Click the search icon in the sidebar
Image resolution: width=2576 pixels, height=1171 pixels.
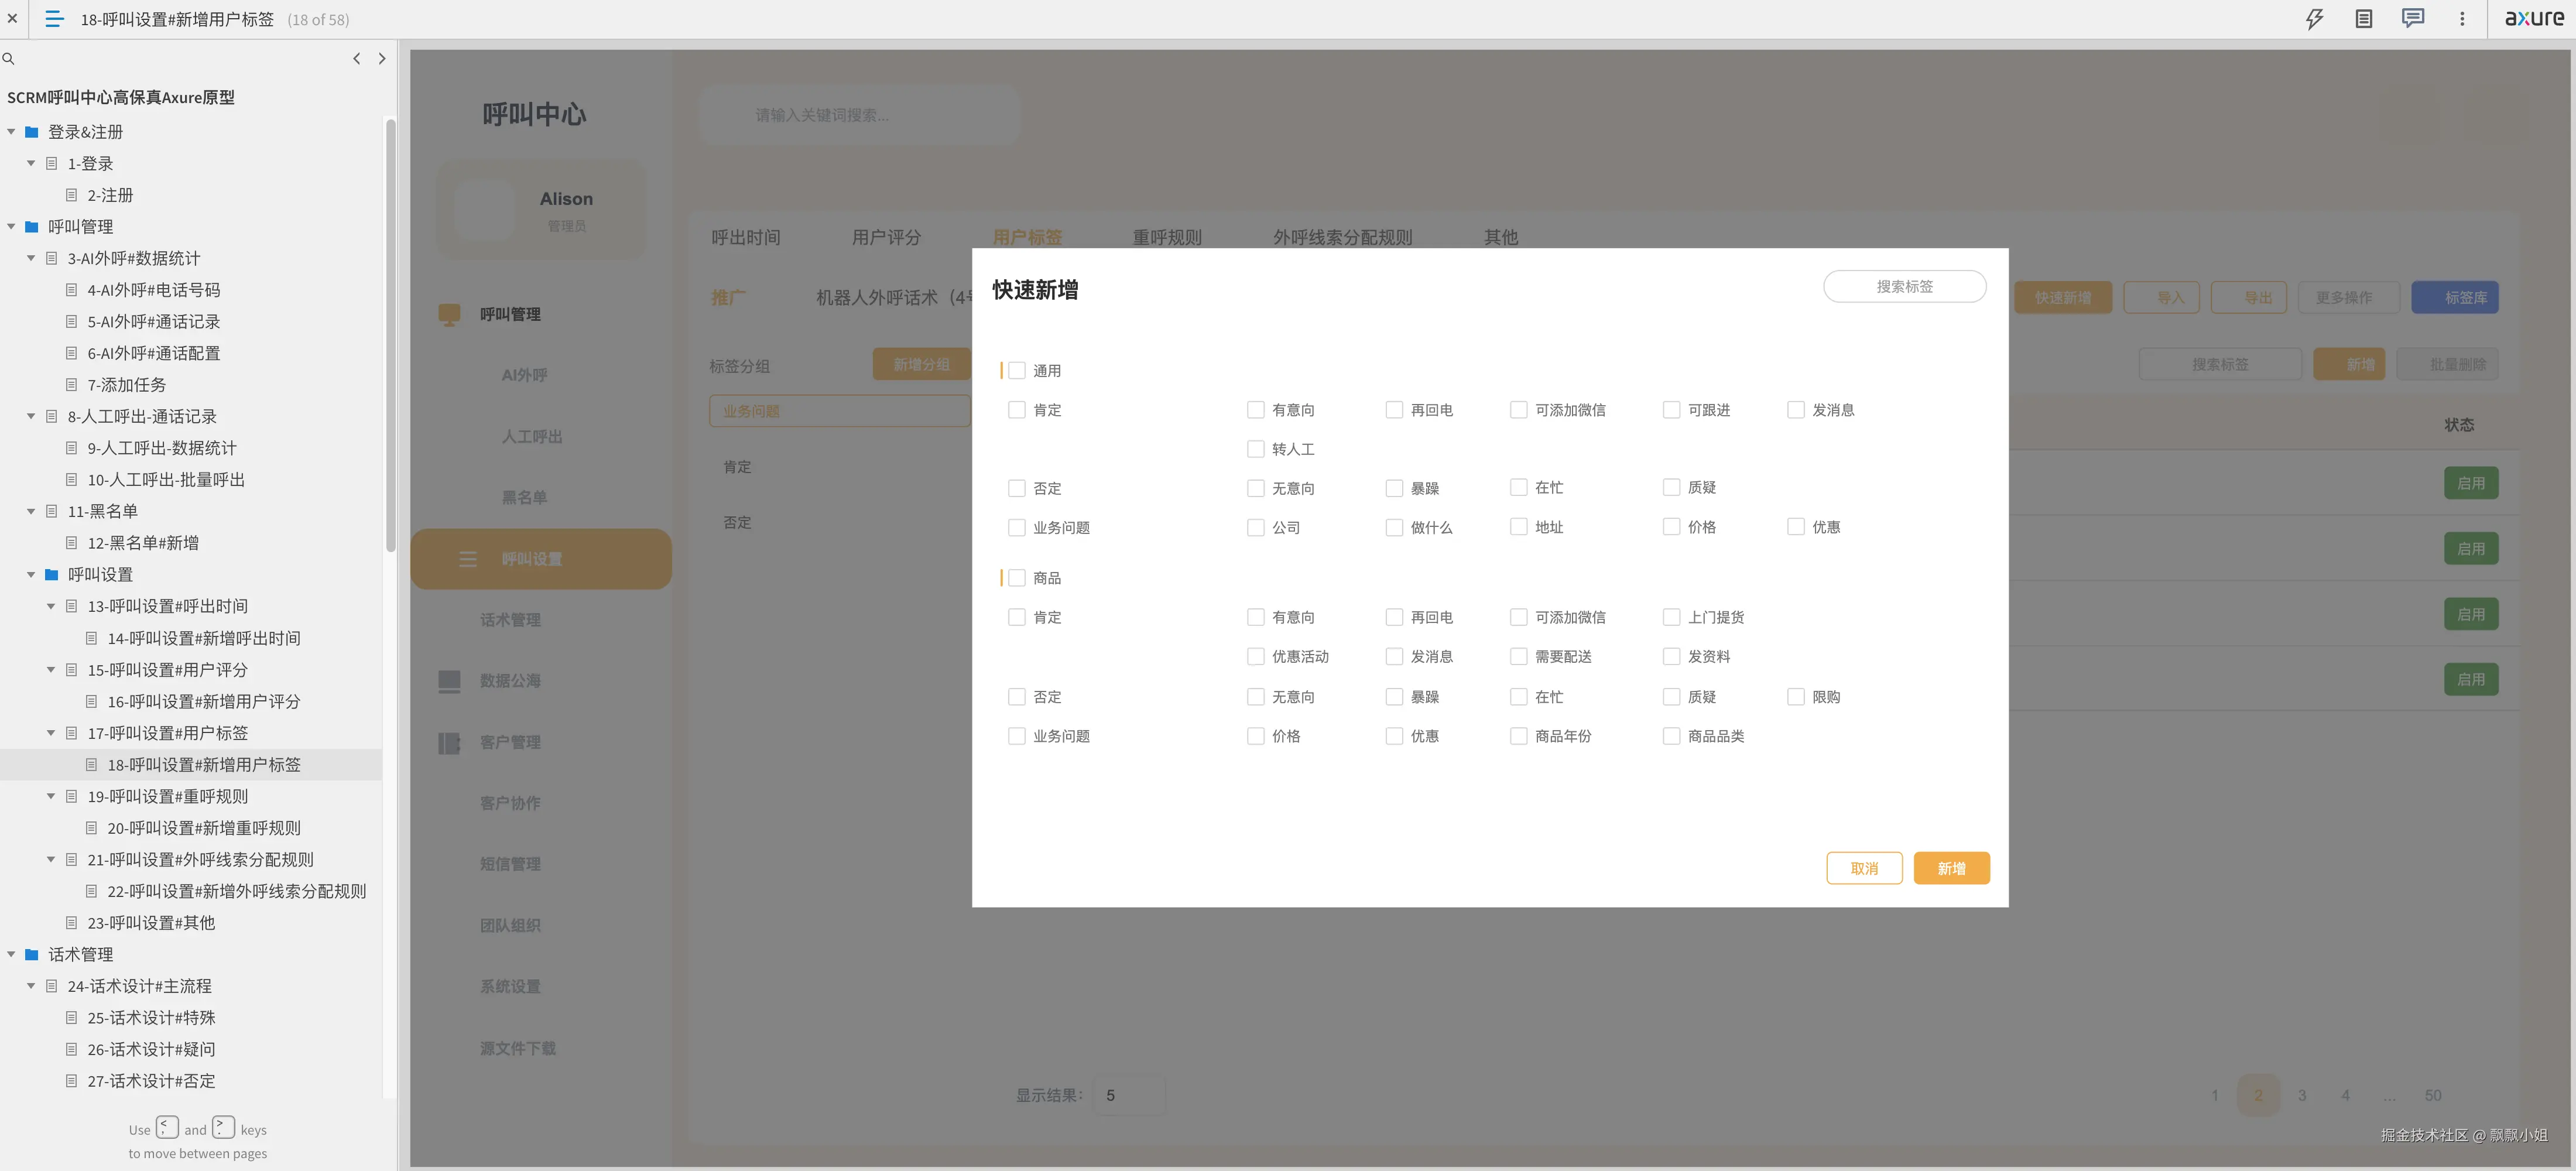pyautogui.click(x=8, y=59)
